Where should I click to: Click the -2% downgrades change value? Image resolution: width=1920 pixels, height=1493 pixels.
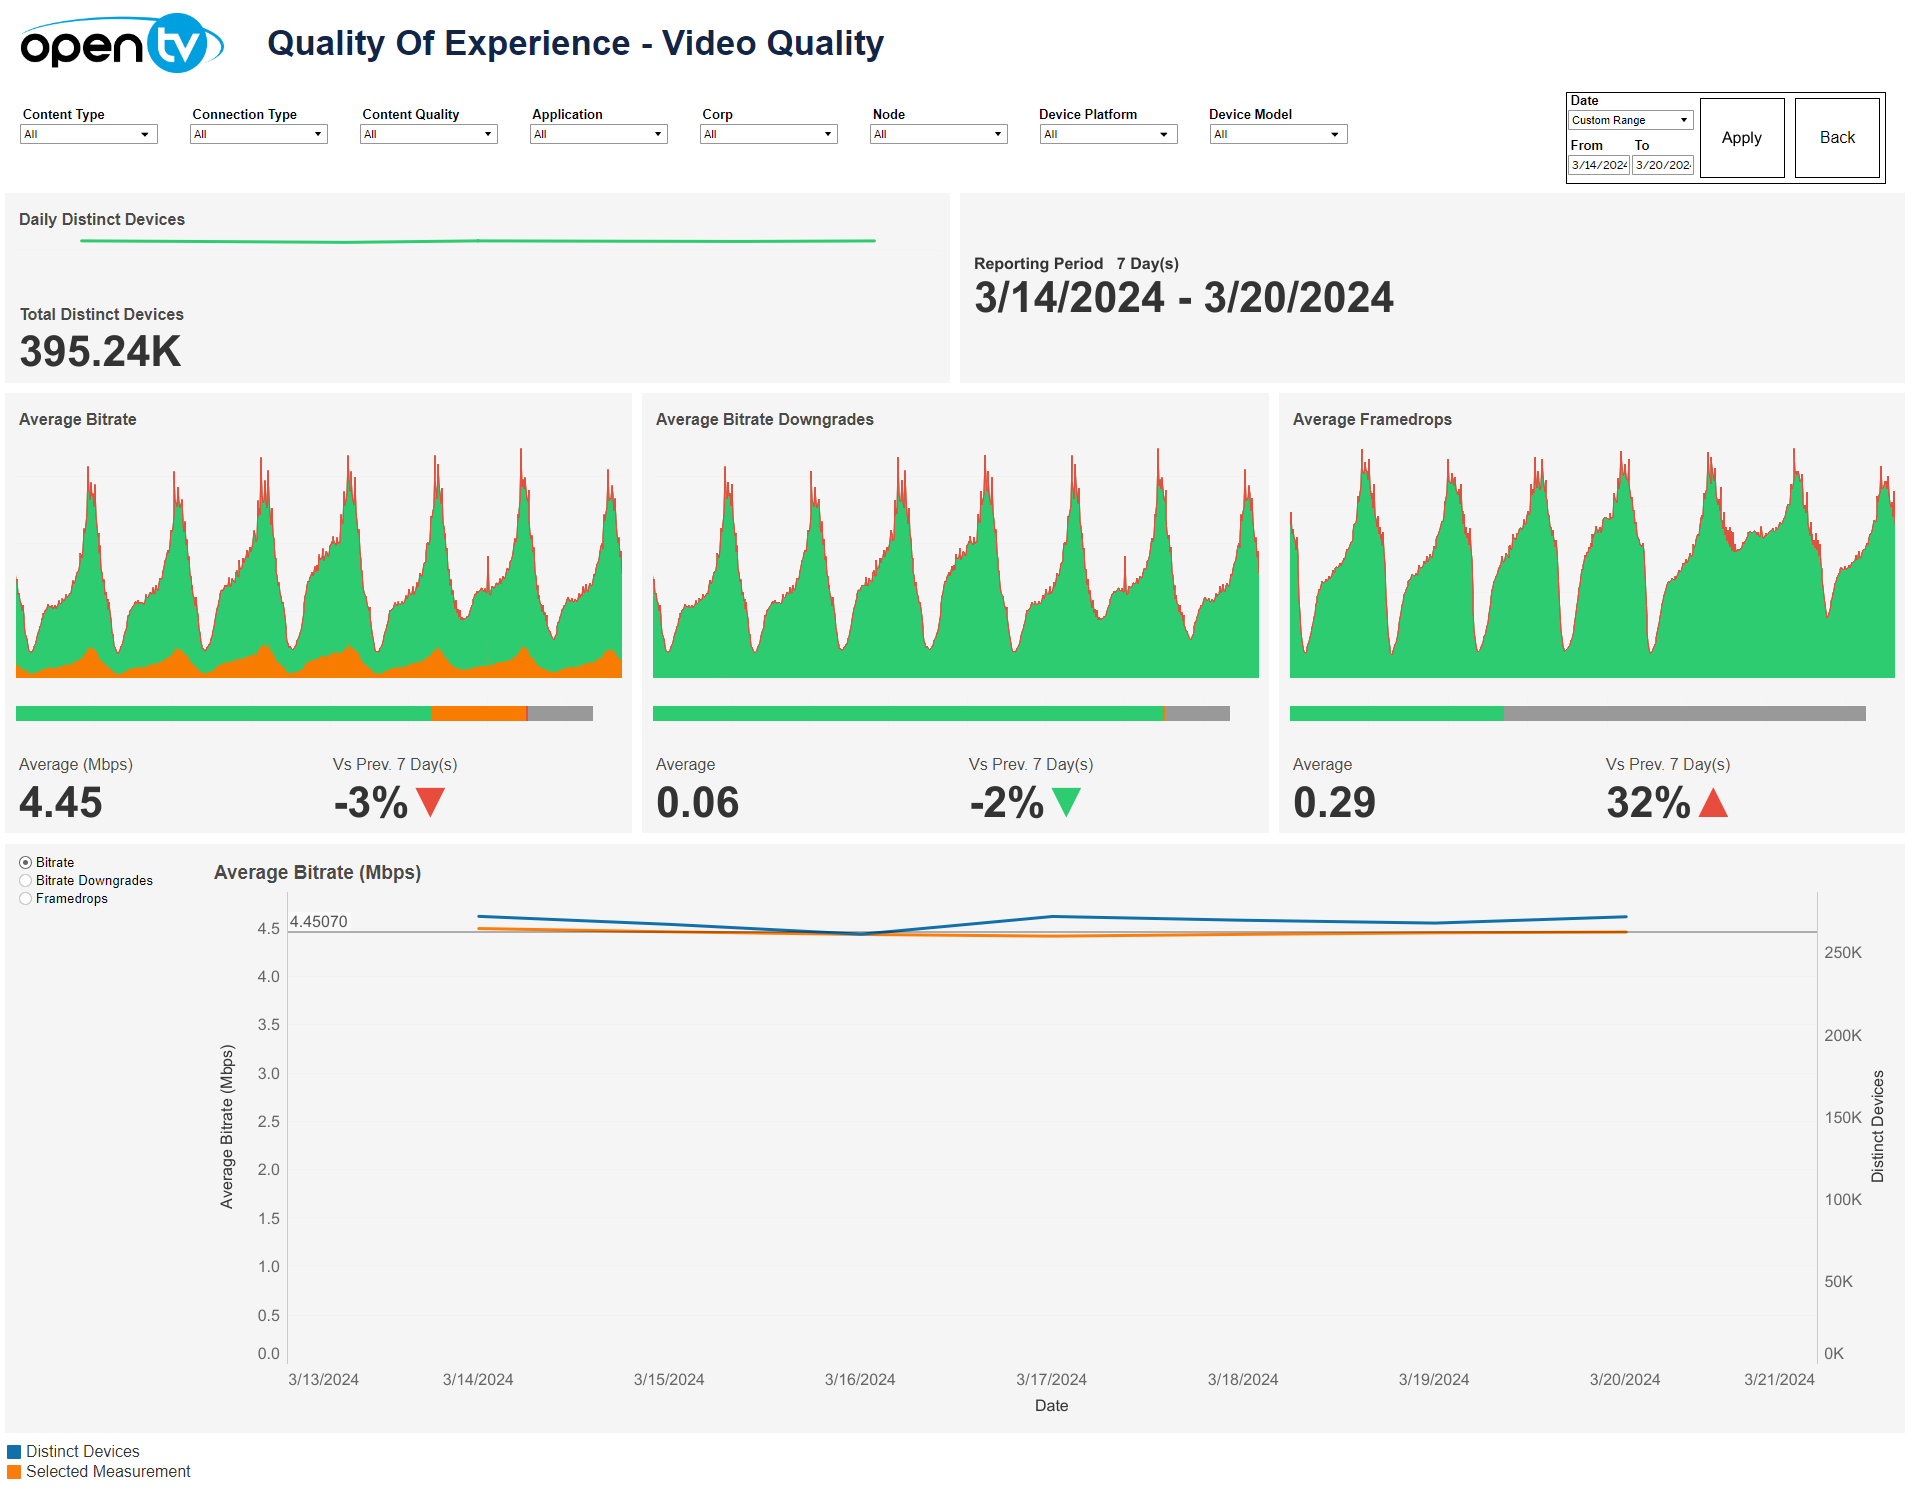[1007, 802]
